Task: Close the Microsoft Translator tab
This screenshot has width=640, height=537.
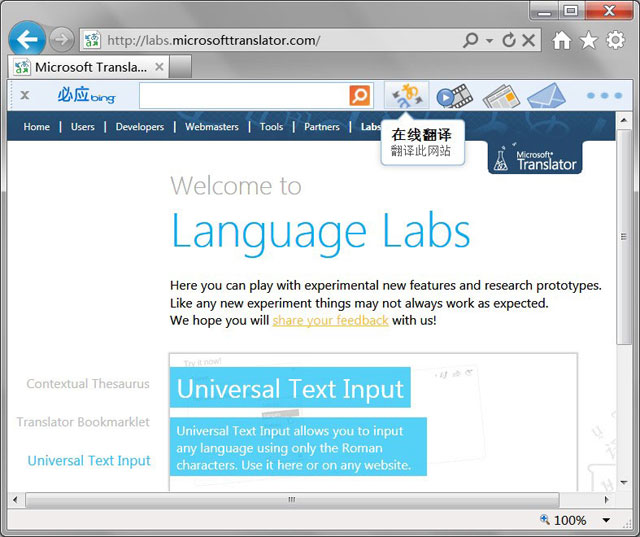Action: tap(160, 67)
